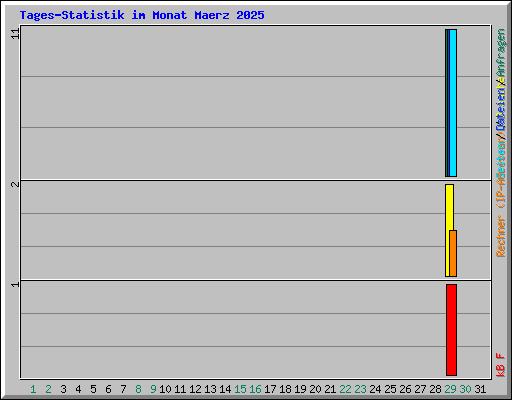Click the red 'kB F' legend label
The width and height of the screenshot is (512, 400).
(x=501, y=365)
